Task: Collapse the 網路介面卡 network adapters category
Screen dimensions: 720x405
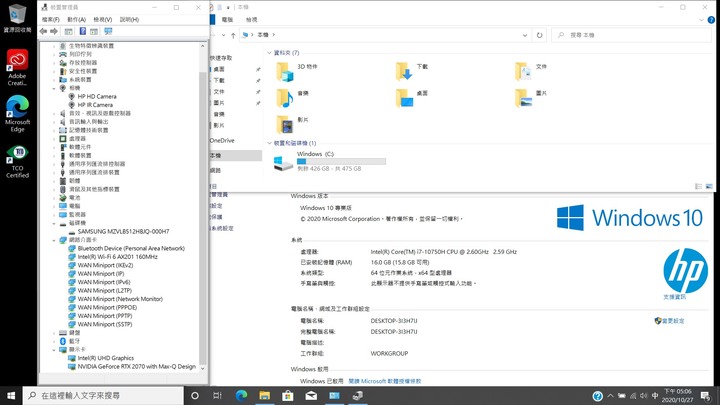Action: 54,240
